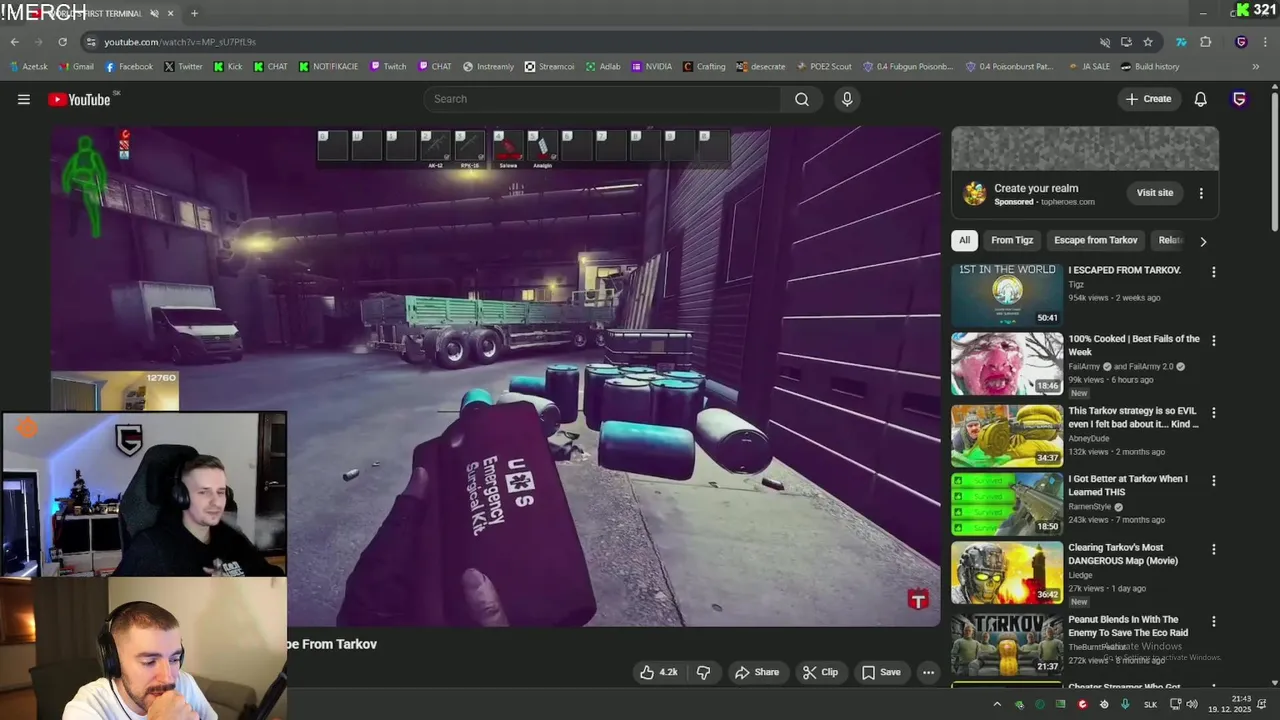
Task: Close the current browser tab
Action: pyautogui.click(x=170, y=14)
